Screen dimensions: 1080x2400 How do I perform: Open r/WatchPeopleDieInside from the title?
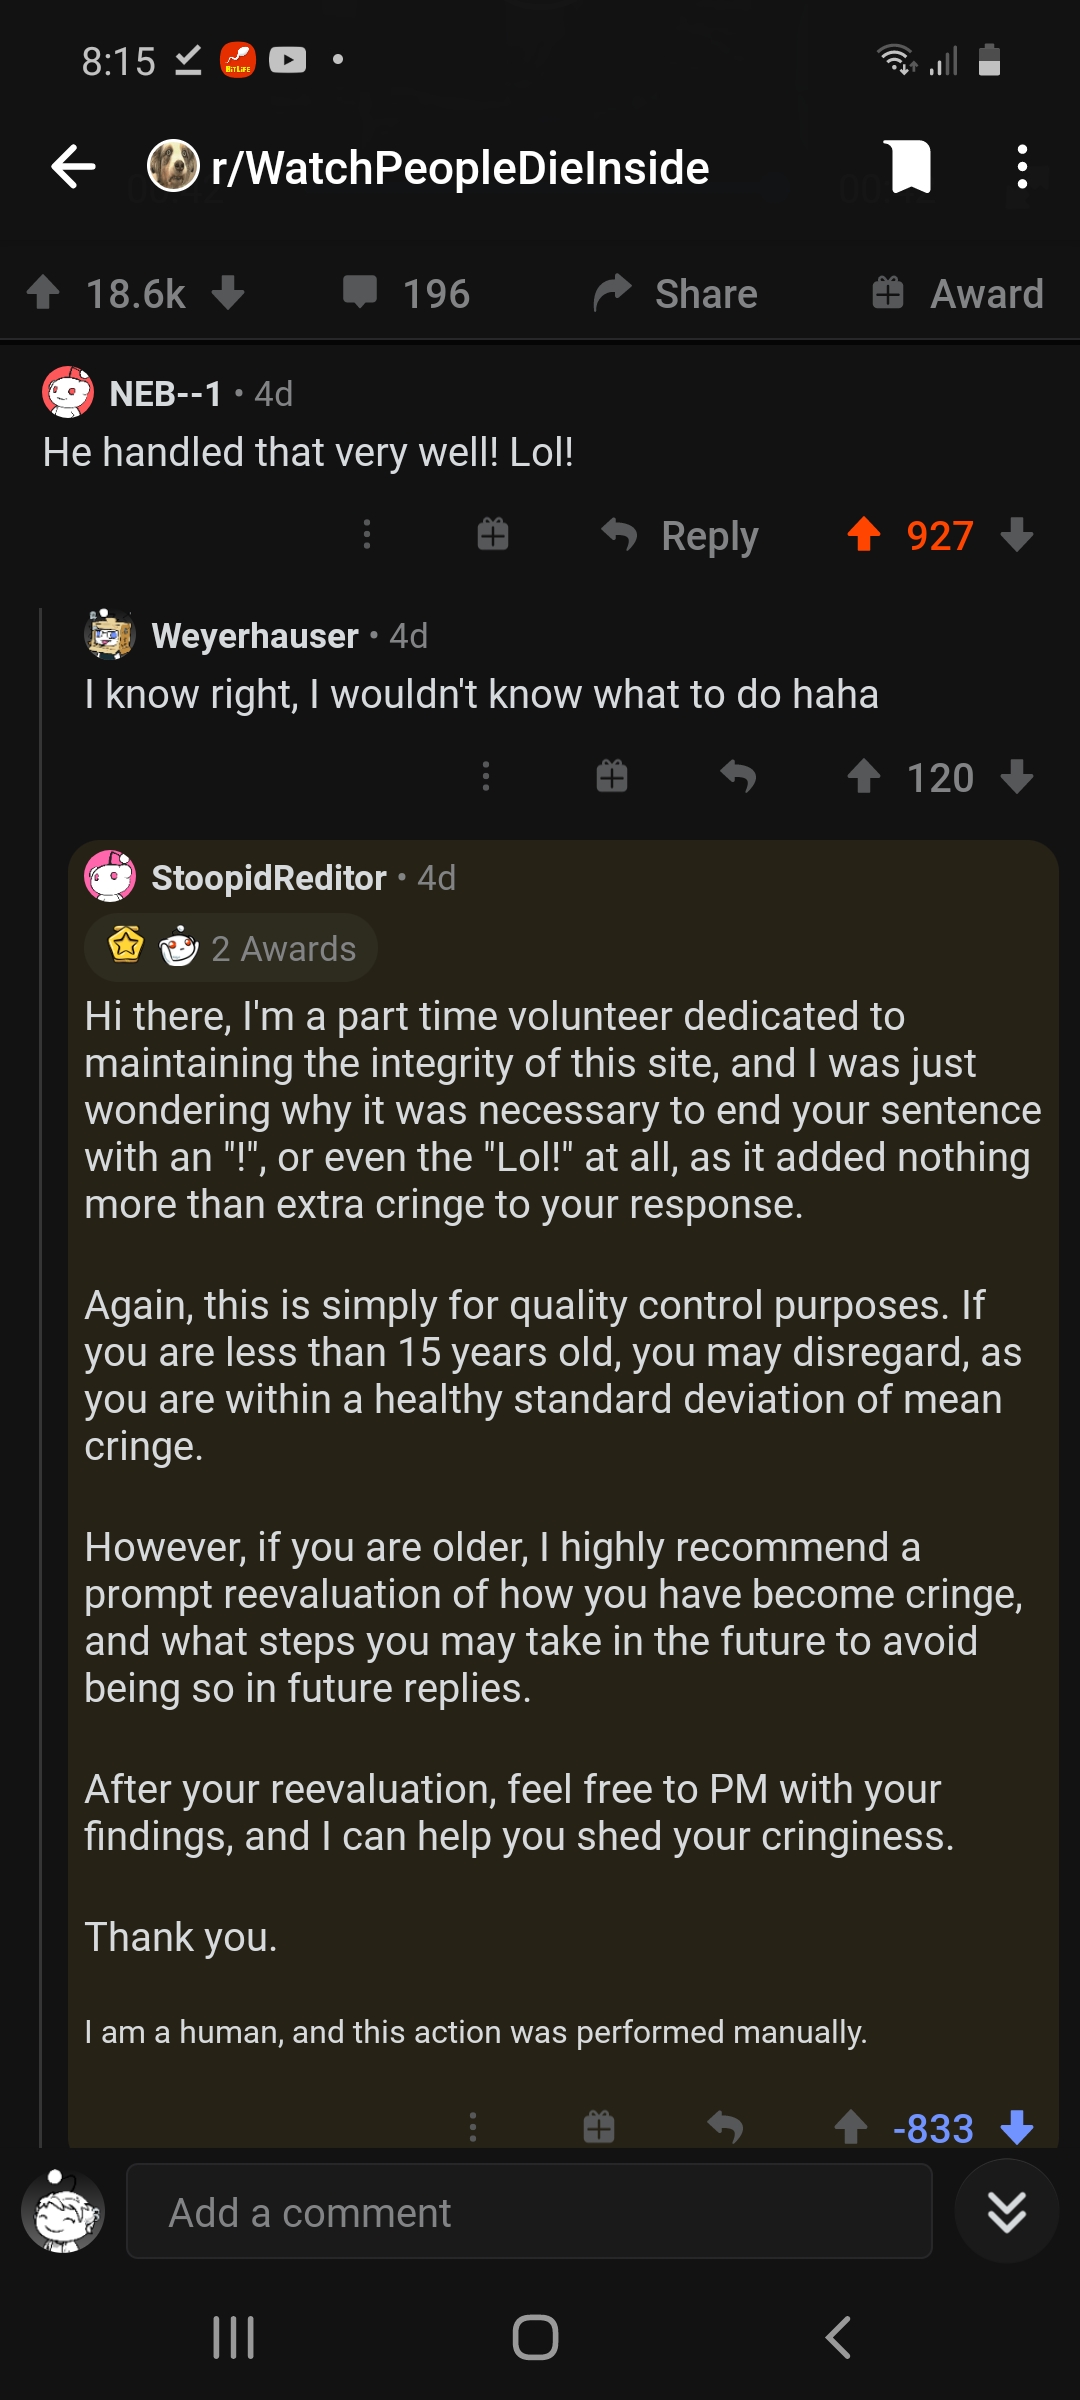pyautogui.click(x=460, y=167)
